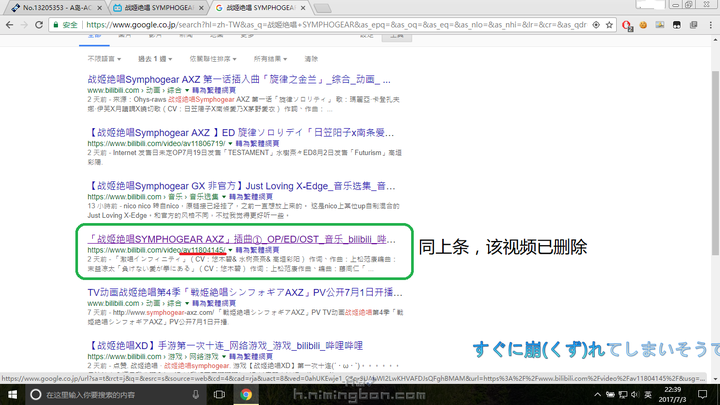Click the scrollbar up arrow
This screenshot has height=405, width=720.
[x=715, y=40]
